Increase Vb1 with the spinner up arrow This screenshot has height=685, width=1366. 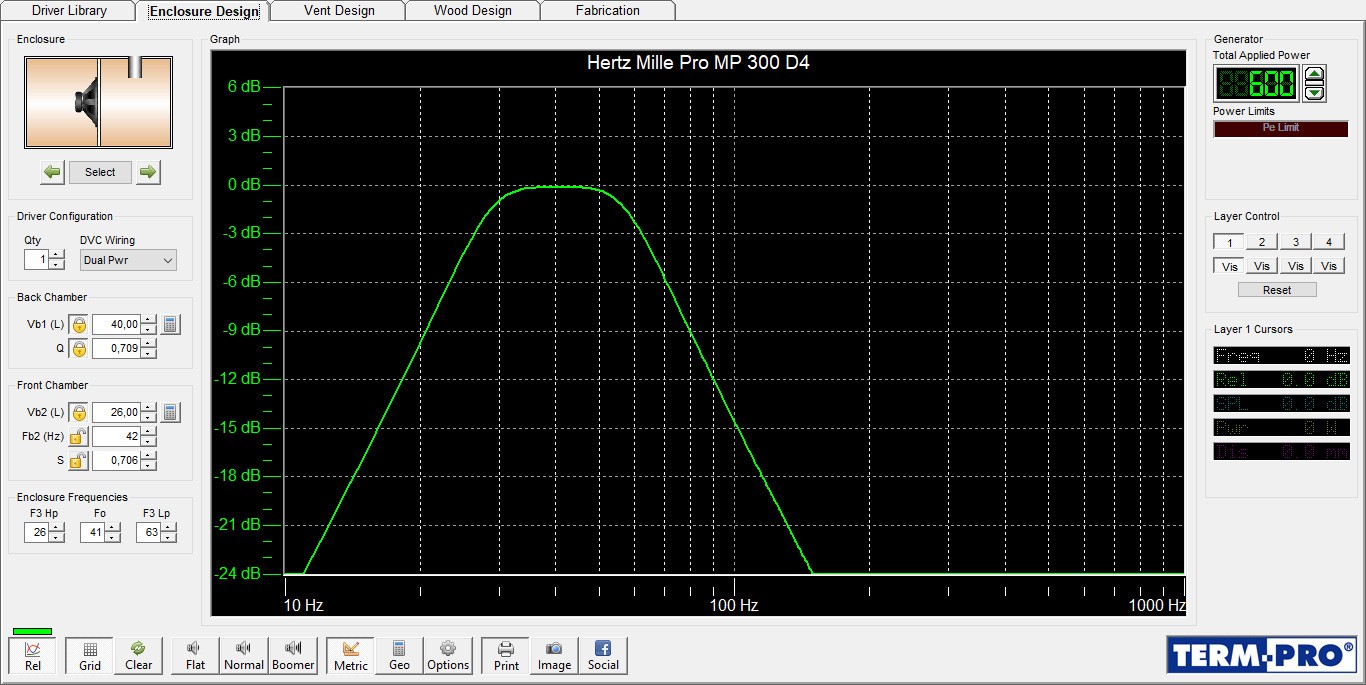pos(149,320)
